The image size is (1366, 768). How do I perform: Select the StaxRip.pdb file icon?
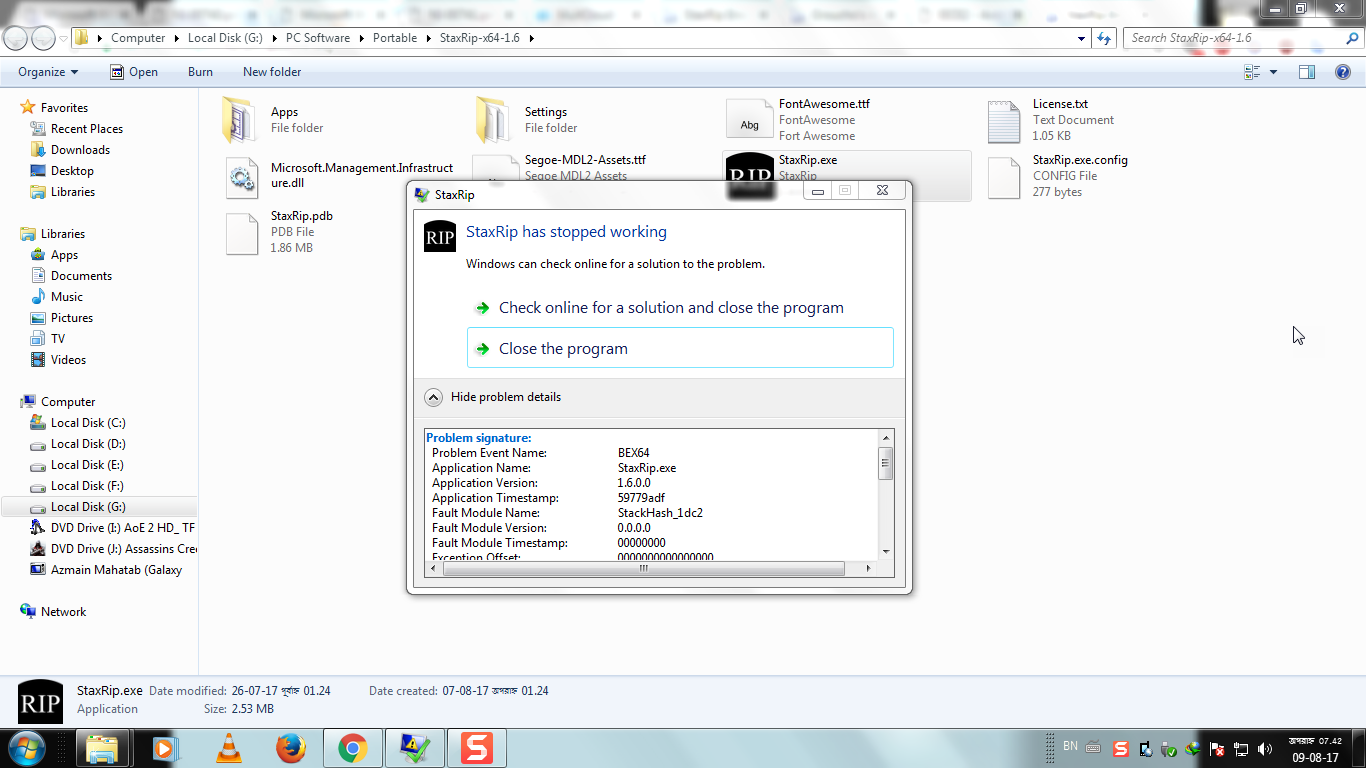point(242,233)
